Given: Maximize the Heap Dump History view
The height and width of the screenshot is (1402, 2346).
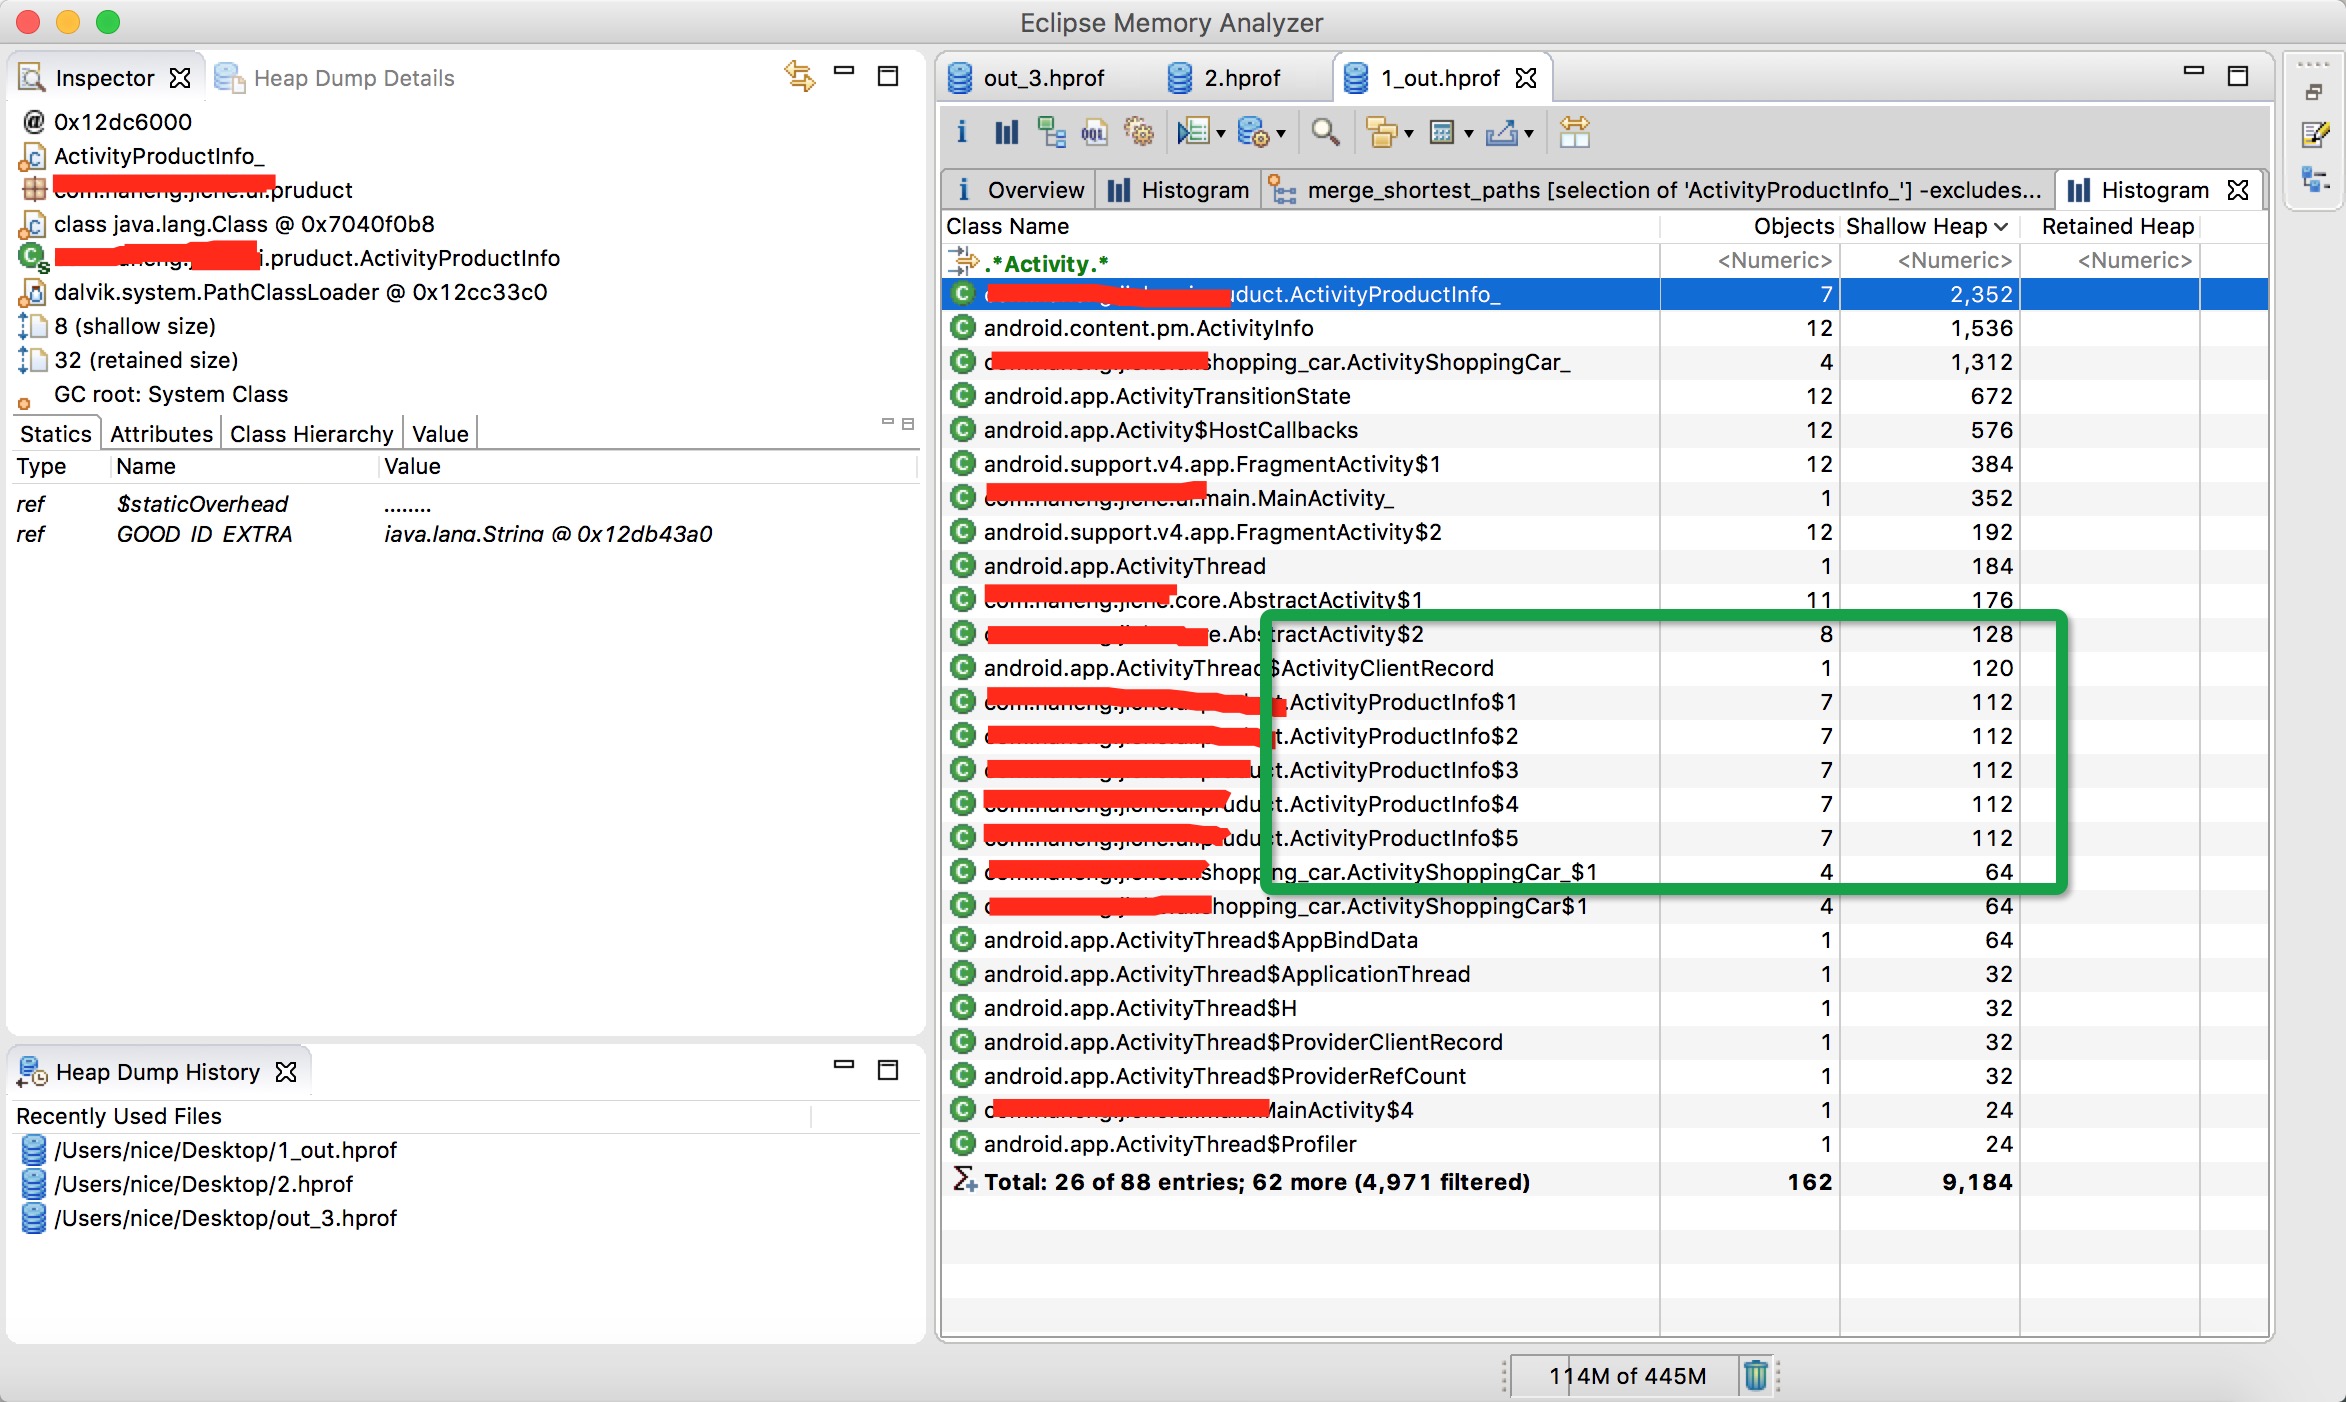Looking at the screenshot, I should click(x=888, y=1070).
